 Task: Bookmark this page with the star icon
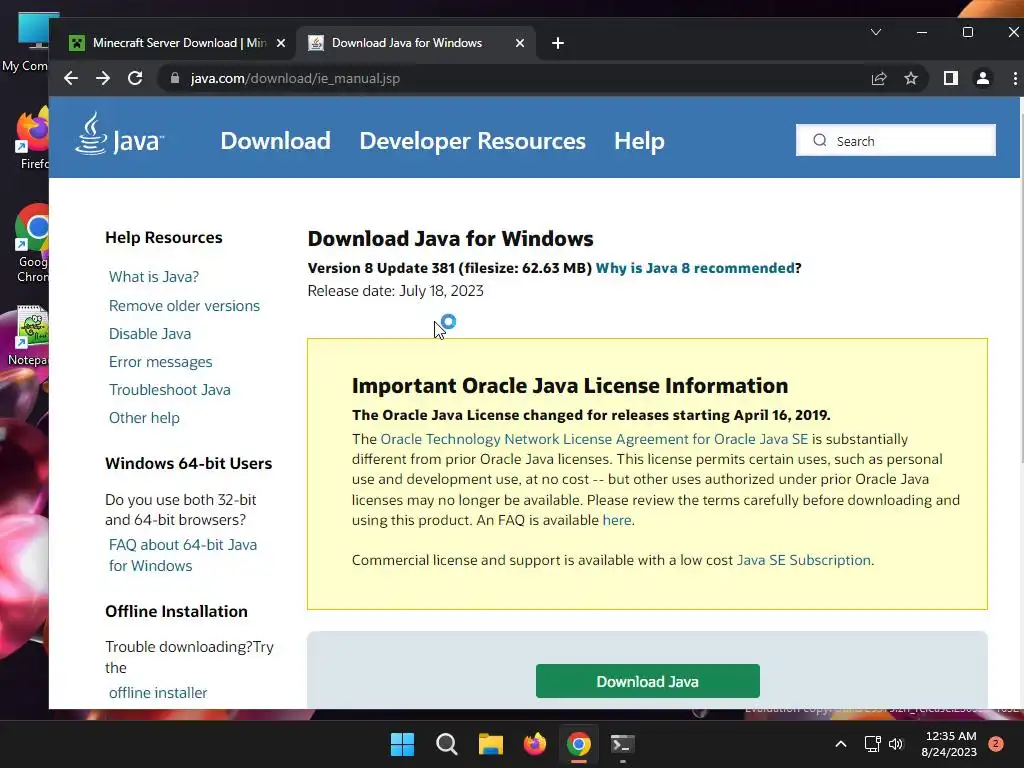click(x=911, y=78)
